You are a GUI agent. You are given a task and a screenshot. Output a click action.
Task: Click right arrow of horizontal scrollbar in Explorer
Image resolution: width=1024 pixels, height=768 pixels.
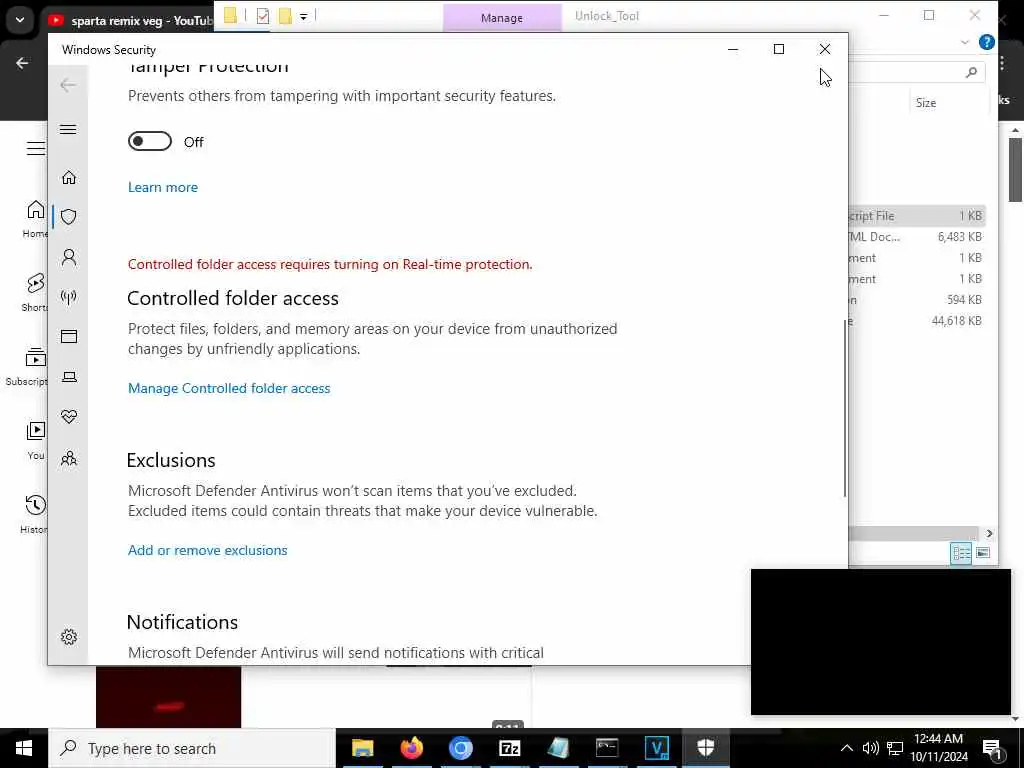pyautogui.click(x=989, y=534)
